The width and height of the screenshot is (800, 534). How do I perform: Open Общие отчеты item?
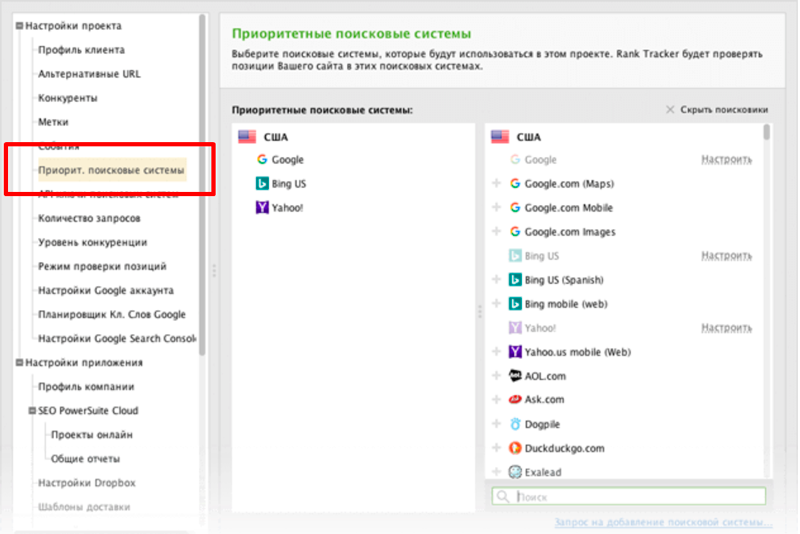click(85, 459)
